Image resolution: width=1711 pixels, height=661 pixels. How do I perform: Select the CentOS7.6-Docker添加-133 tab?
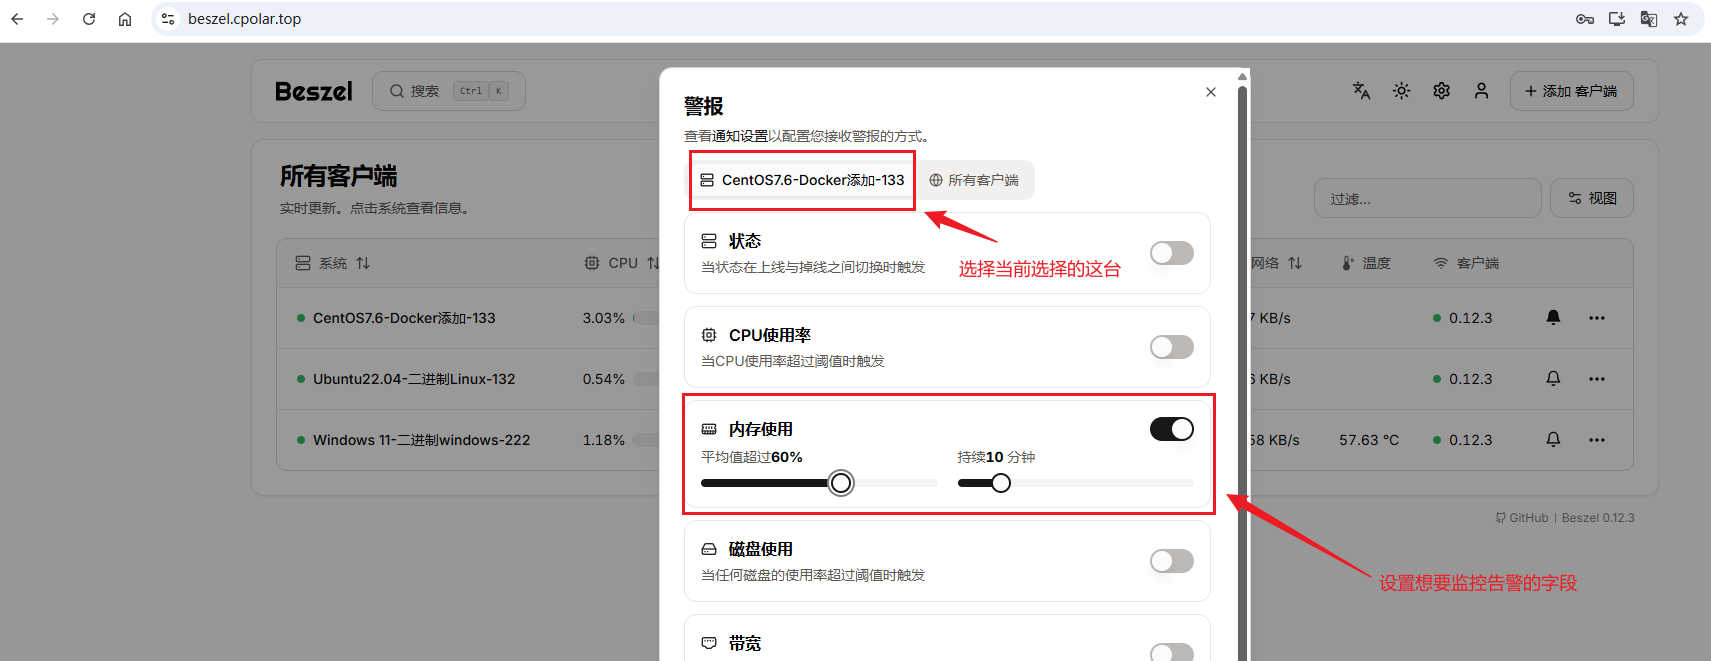click(x=802, y=180)
